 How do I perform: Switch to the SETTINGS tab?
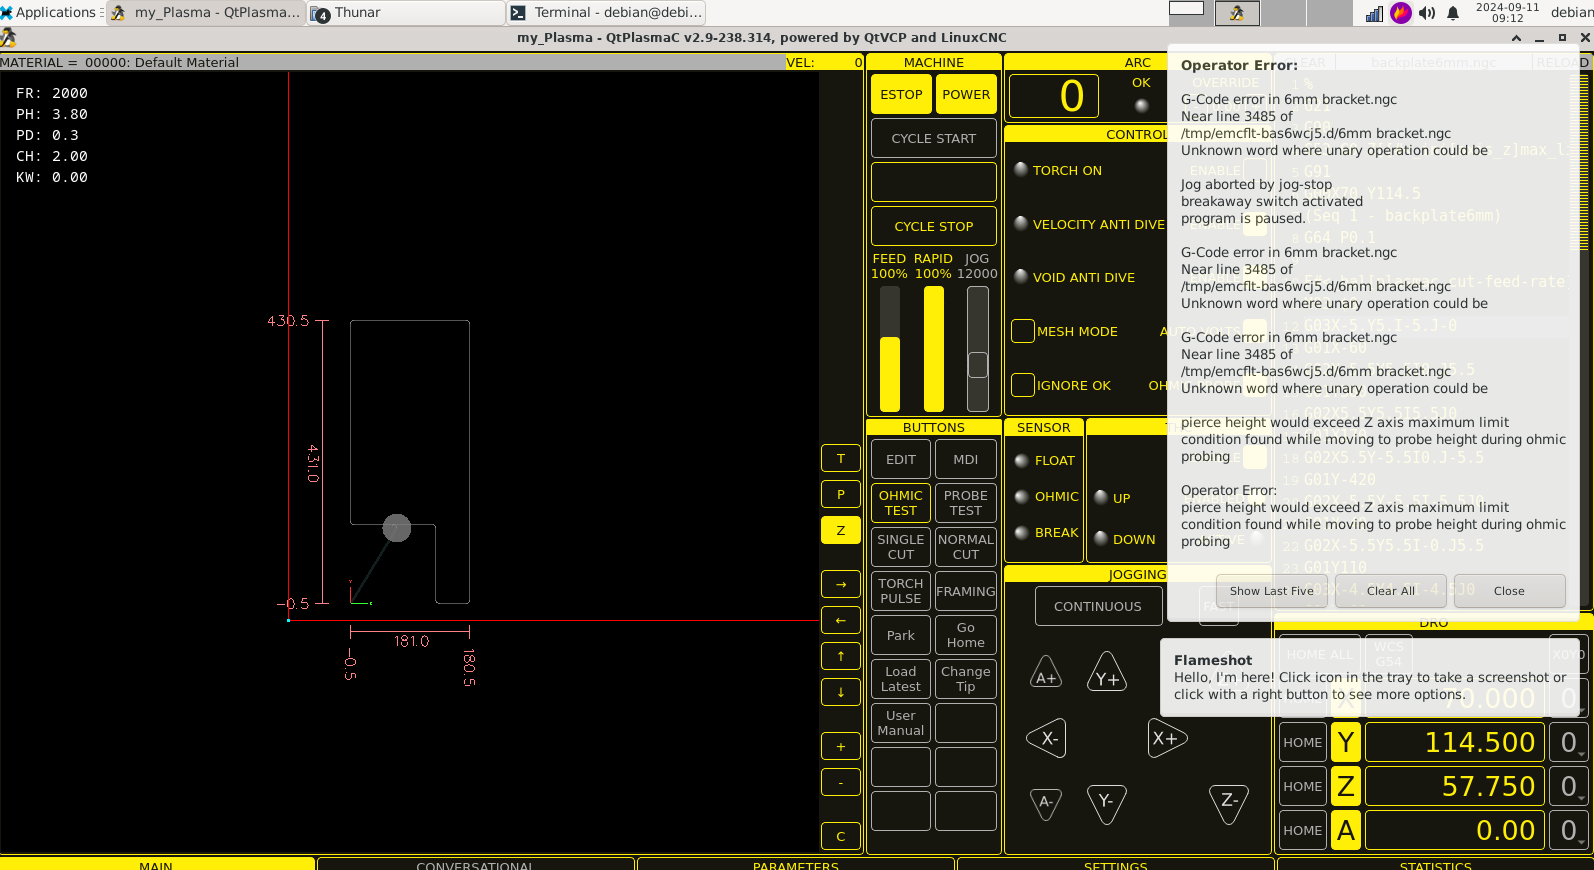[x=1116, y=864]
